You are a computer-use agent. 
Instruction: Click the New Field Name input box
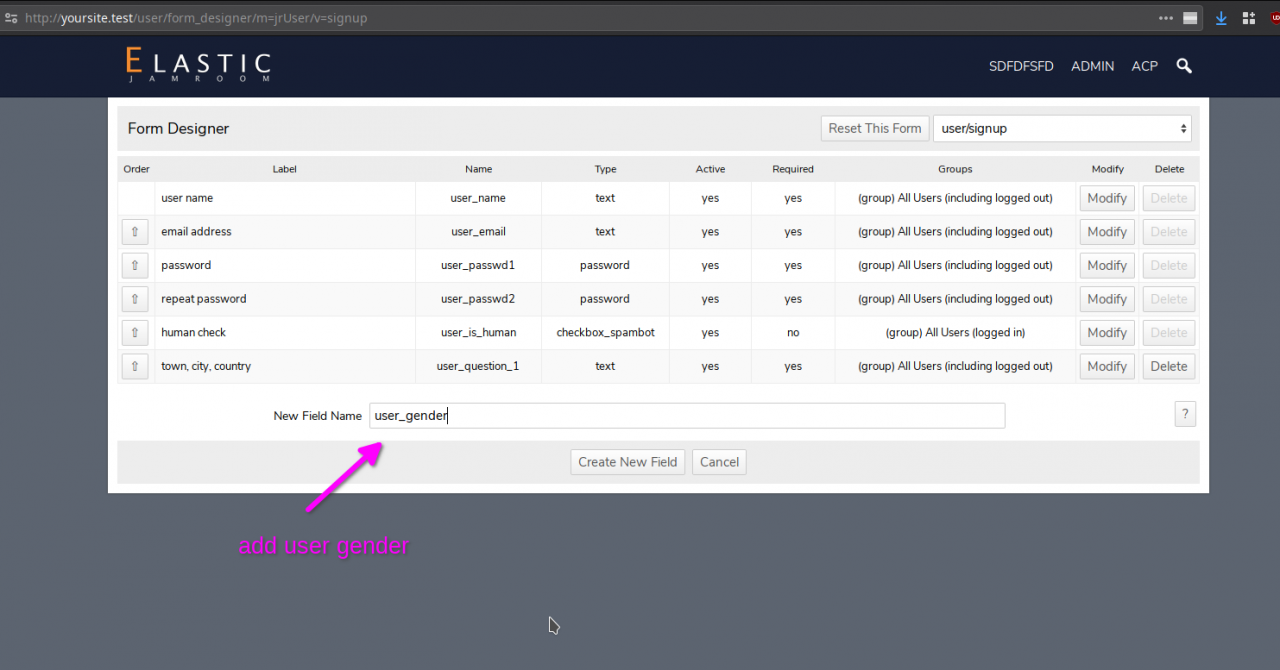(686, 416)
